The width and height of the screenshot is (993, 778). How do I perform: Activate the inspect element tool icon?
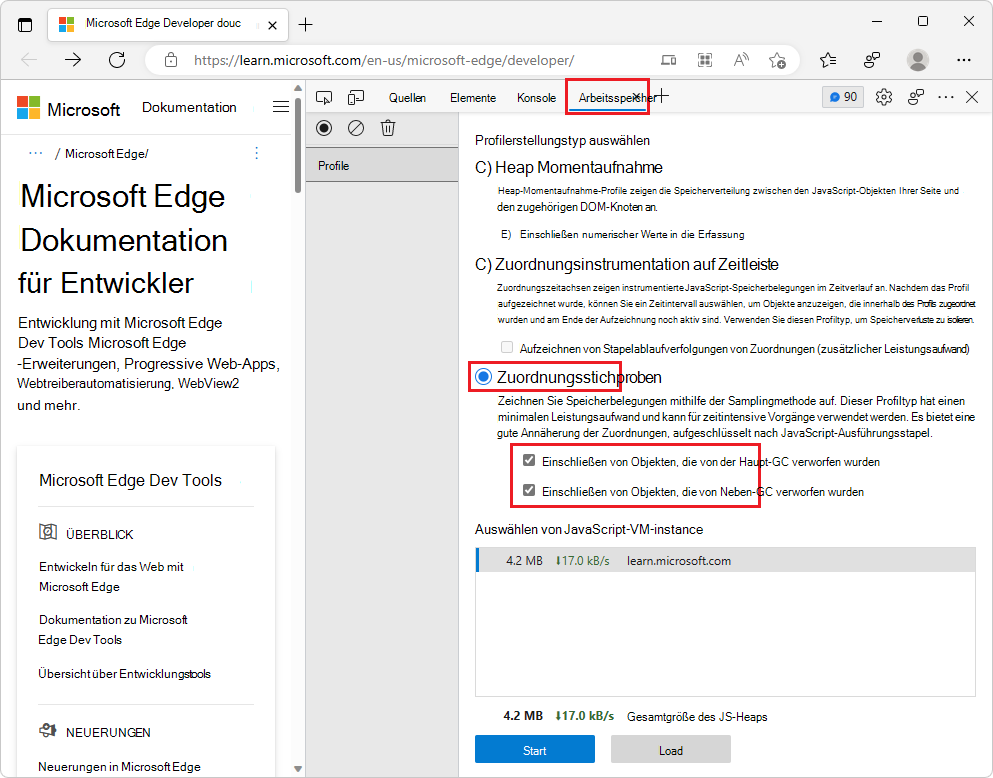pos(324,97)
